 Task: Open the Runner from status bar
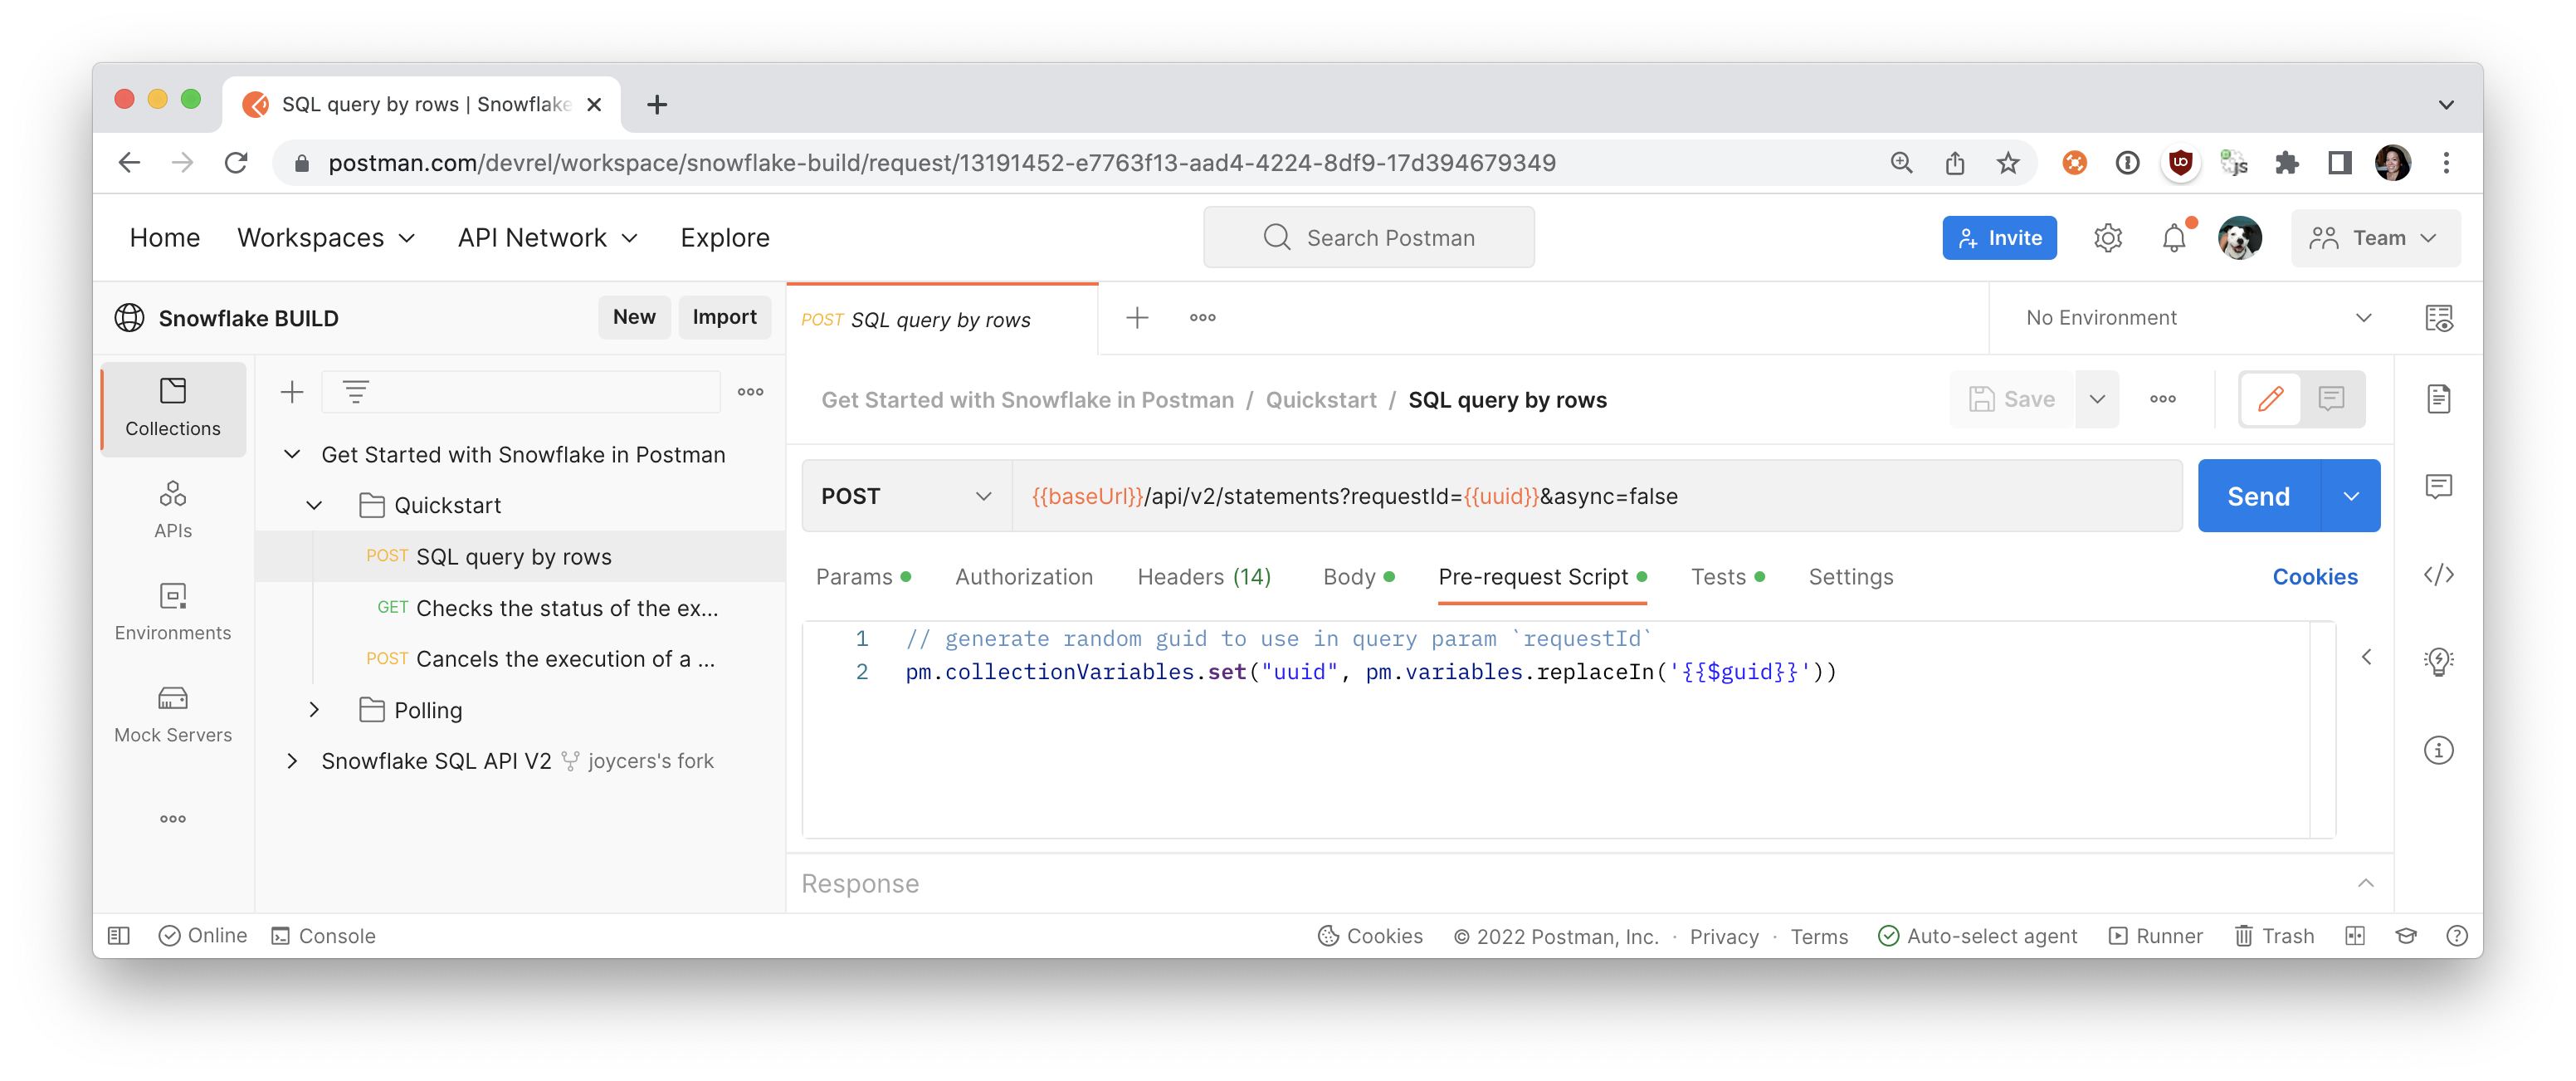(2155, 935)
